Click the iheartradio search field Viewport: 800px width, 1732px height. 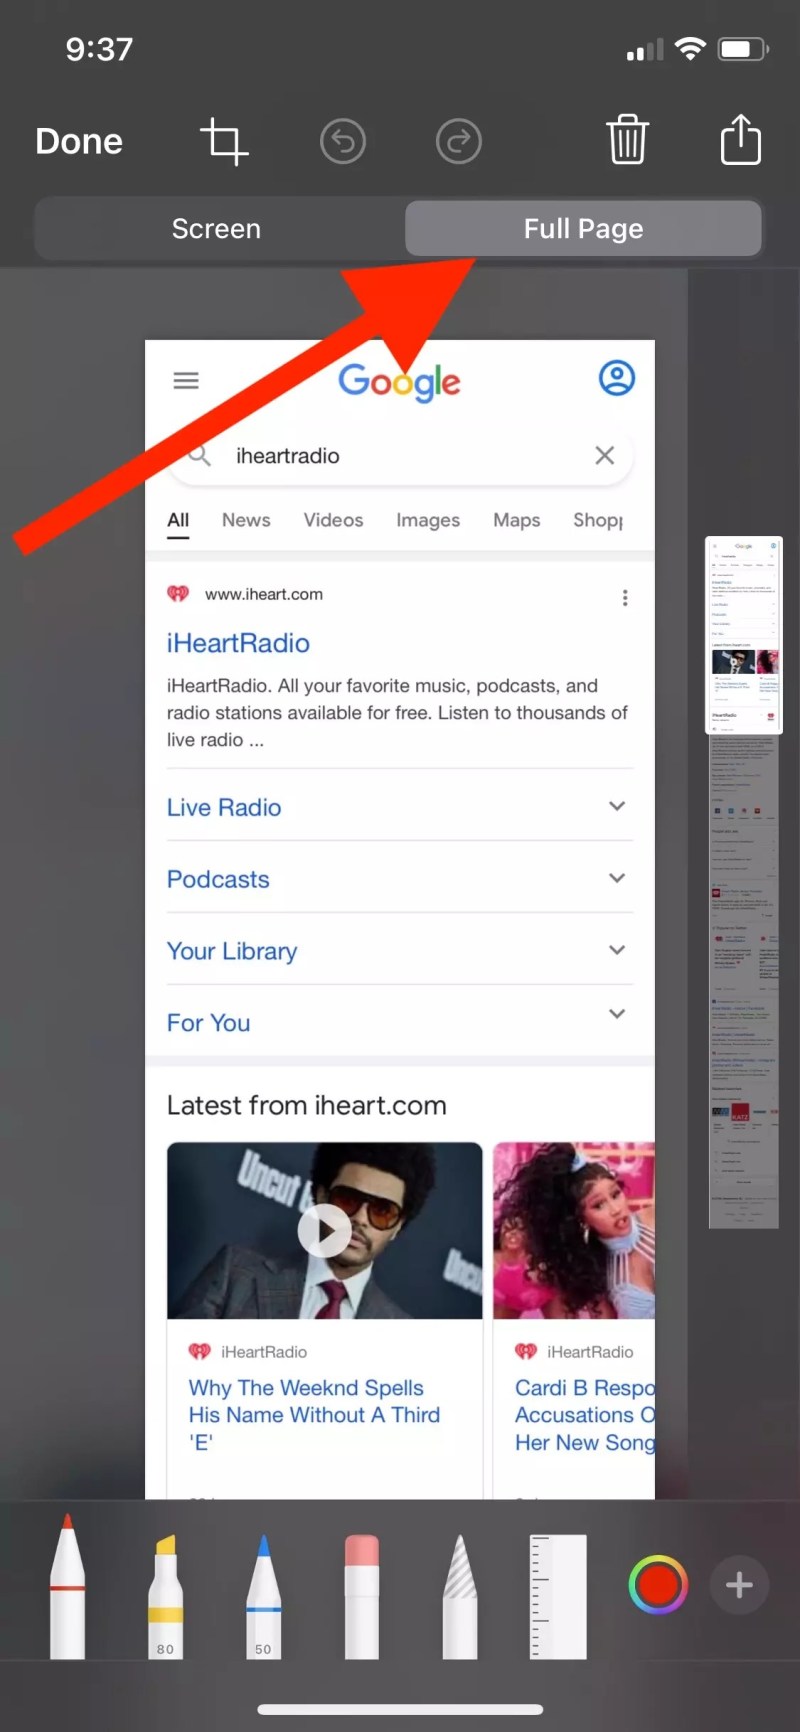pos(400,456)
